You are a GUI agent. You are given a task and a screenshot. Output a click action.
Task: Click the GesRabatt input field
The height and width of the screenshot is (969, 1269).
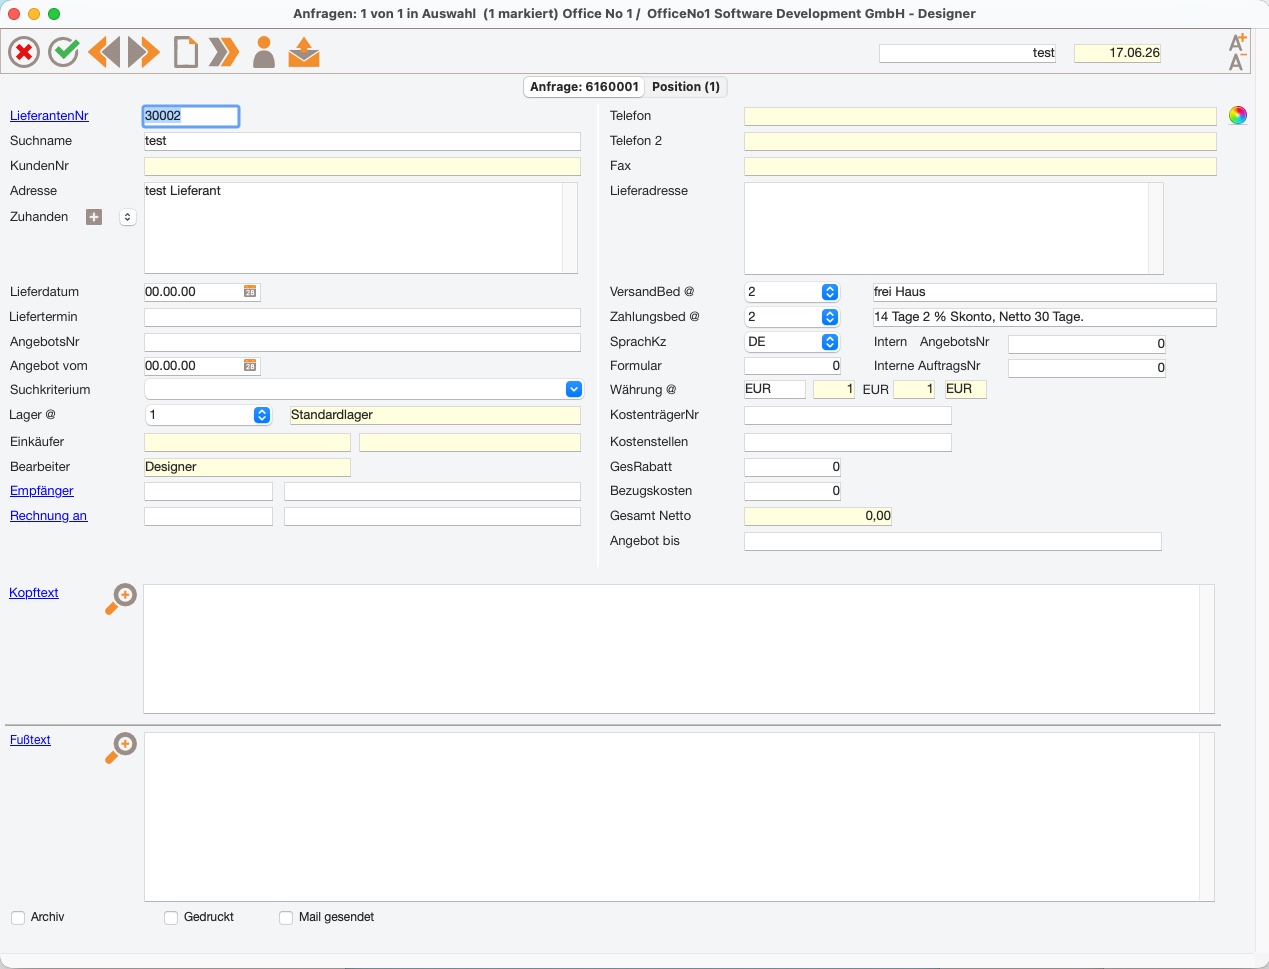click(x=792, y=467)
